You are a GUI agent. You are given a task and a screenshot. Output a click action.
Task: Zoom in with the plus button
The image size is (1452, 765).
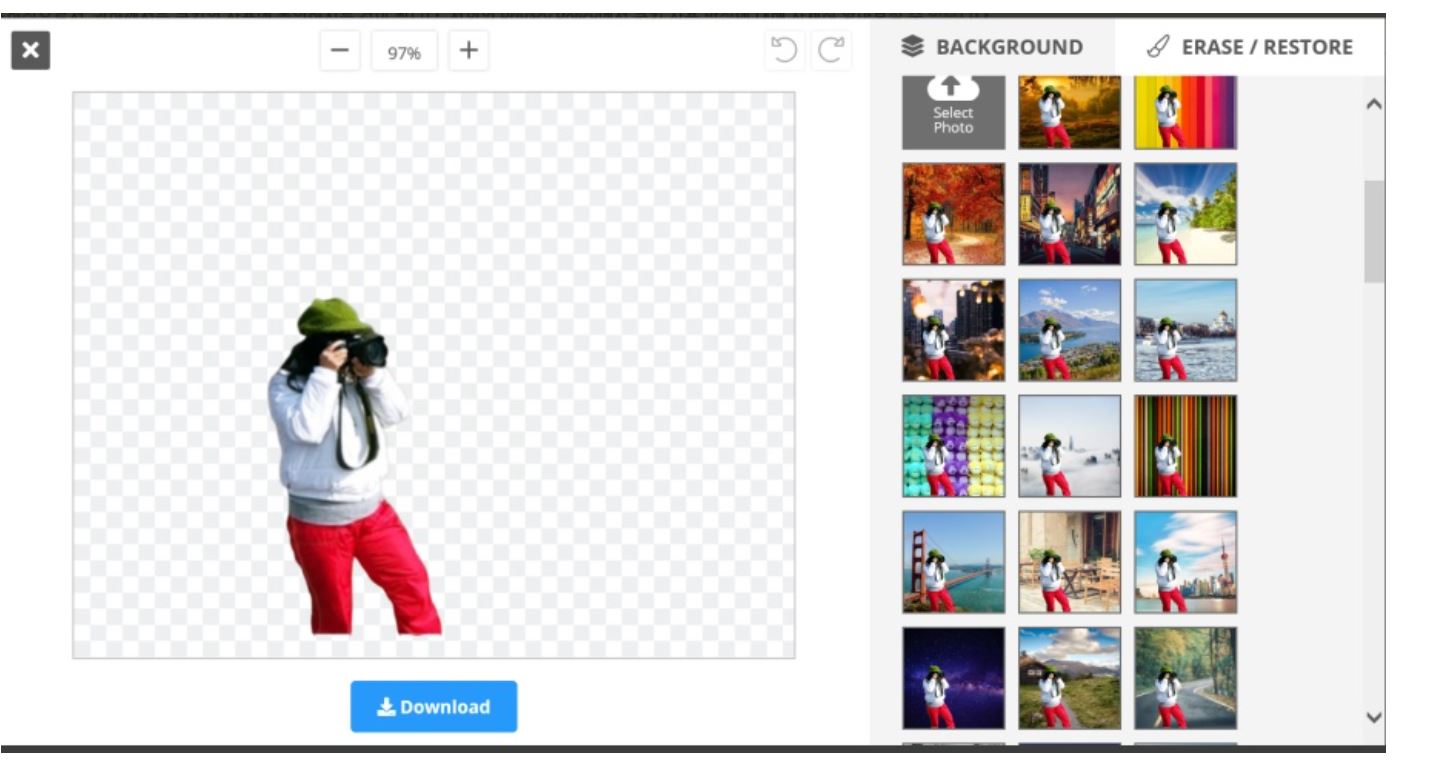click(x=468, y=51)
